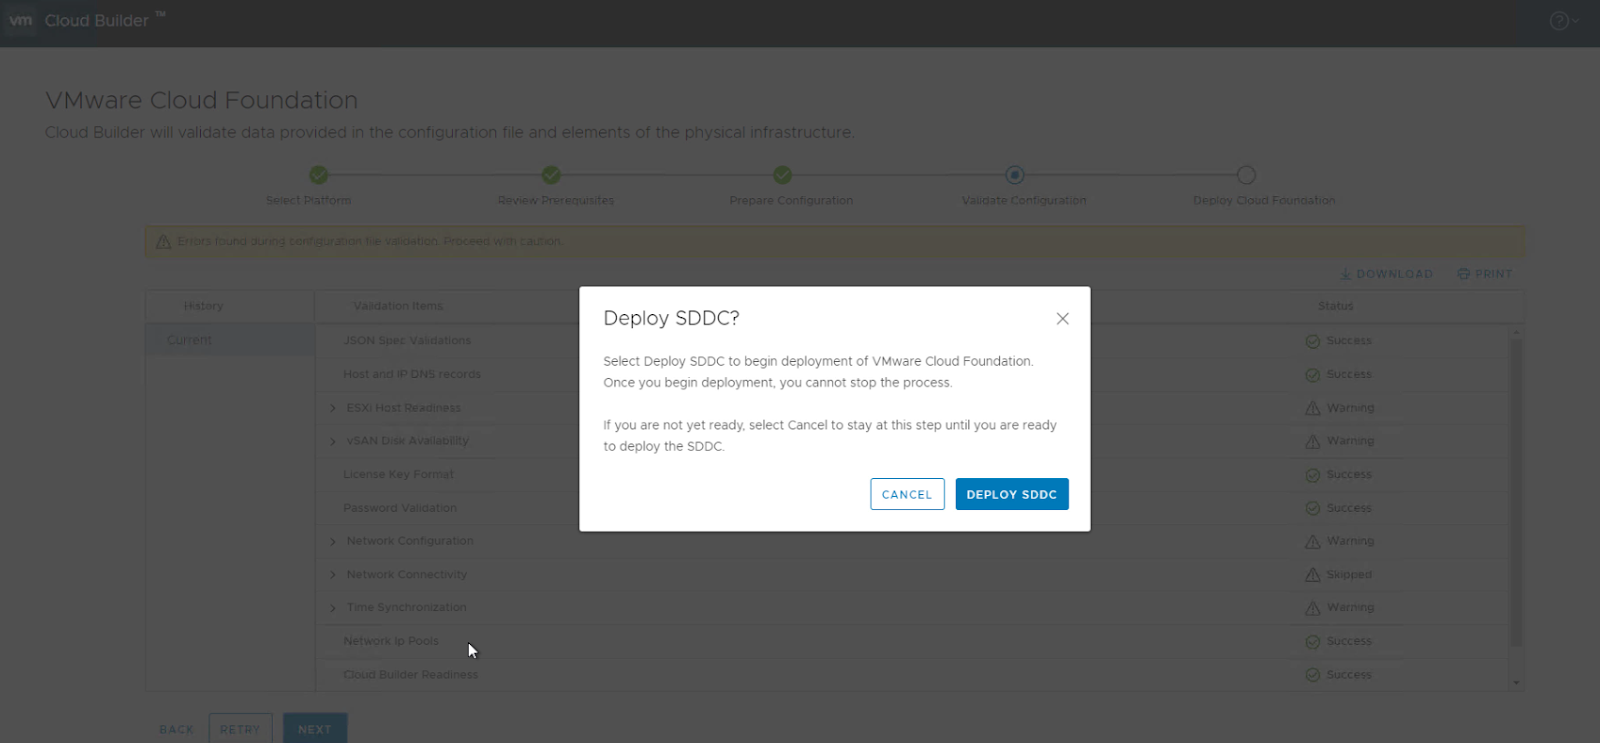Viewport: 1600px width, 743px height.
Task: Click the scroll down arrow of the validation list
Action: tap(1516, 683)
